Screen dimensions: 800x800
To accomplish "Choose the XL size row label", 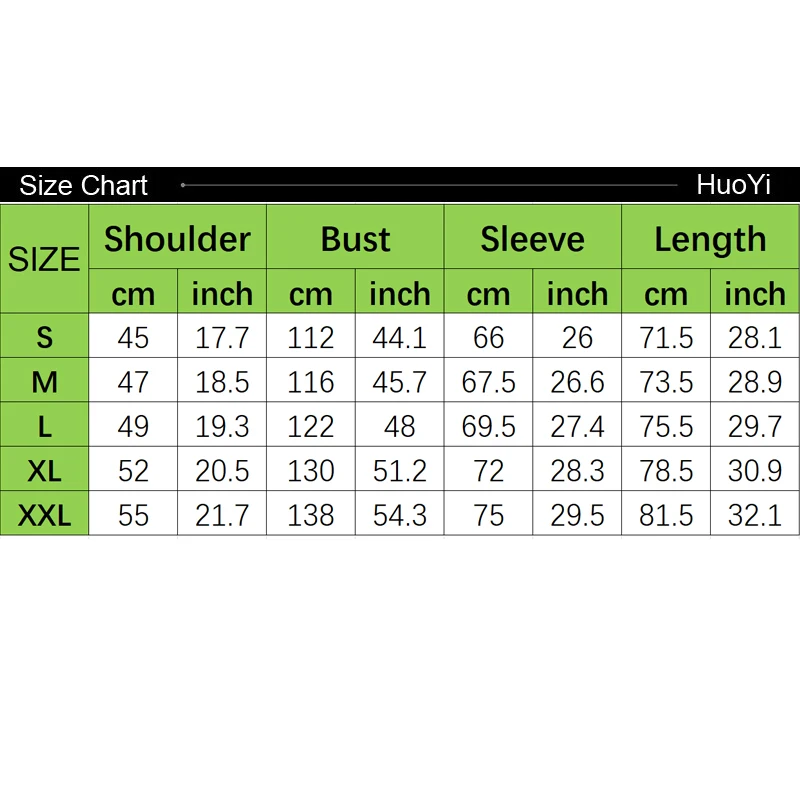I will coord(44,470).
